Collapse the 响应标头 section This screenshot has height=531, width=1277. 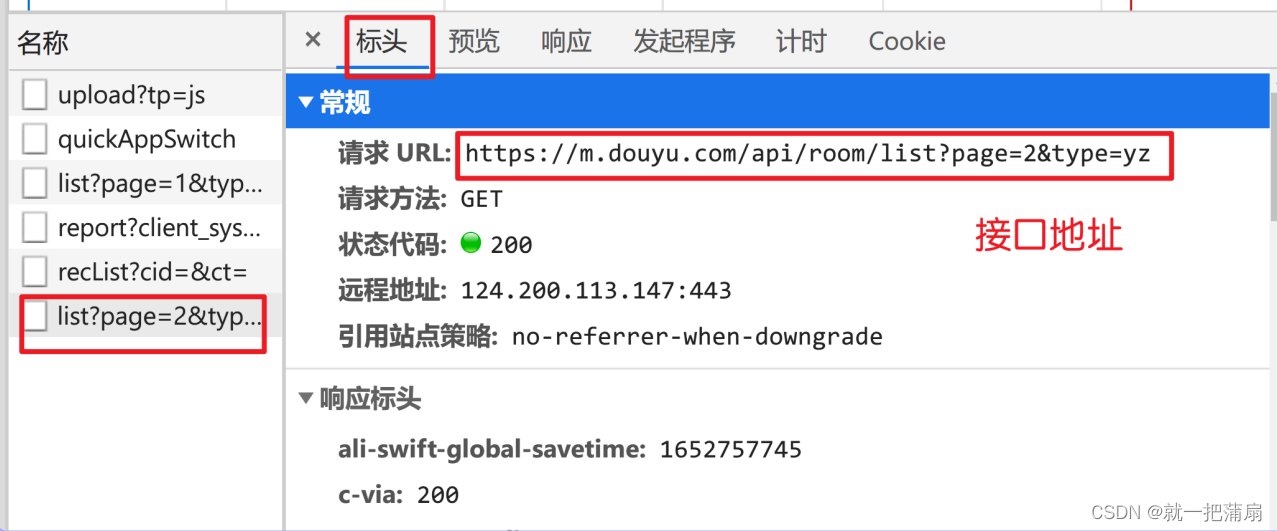(x=306, y=399)
